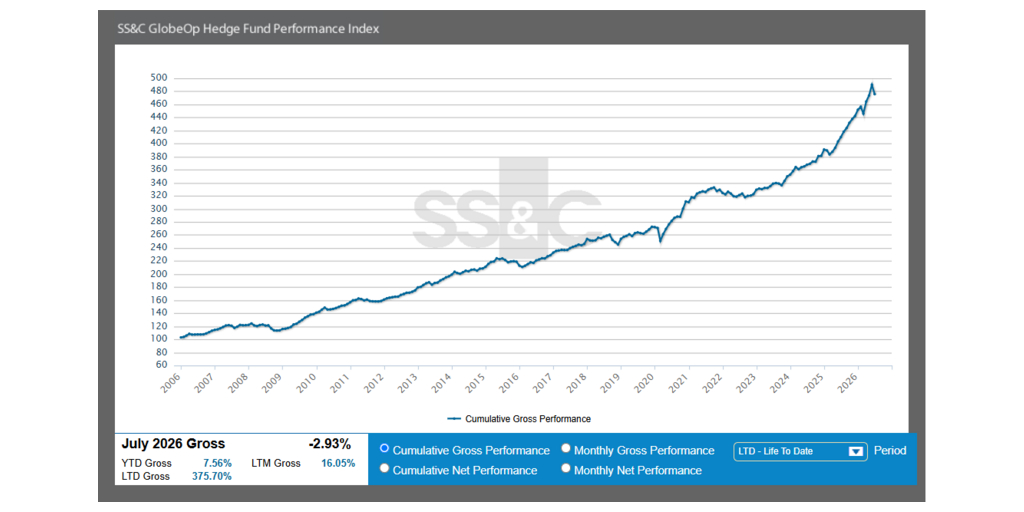This screenshot has height=512, width=1024.
Task: Click the -2.93% monthly gross value
Action: coord(329,444)
